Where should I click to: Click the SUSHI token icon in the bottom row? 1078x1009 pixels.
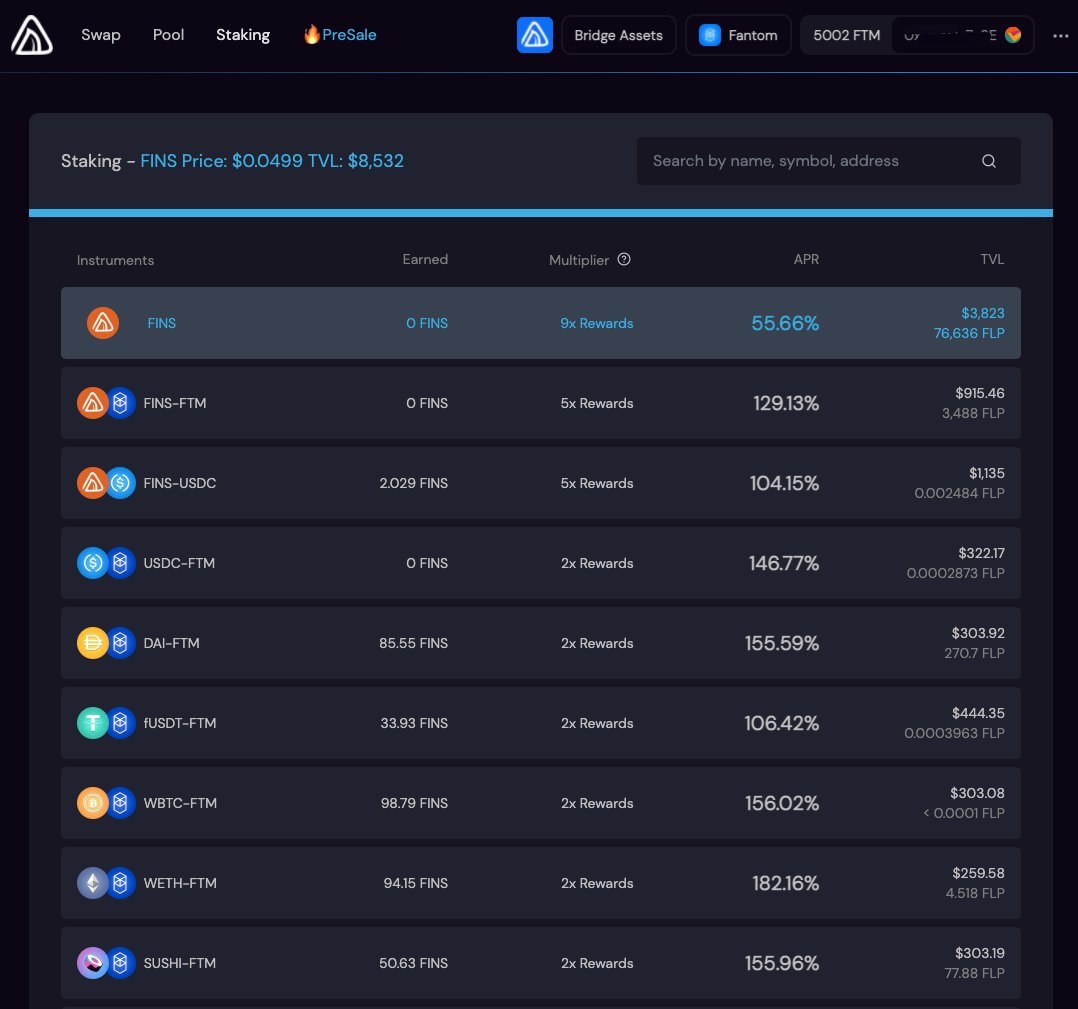(x=92, y=963)
